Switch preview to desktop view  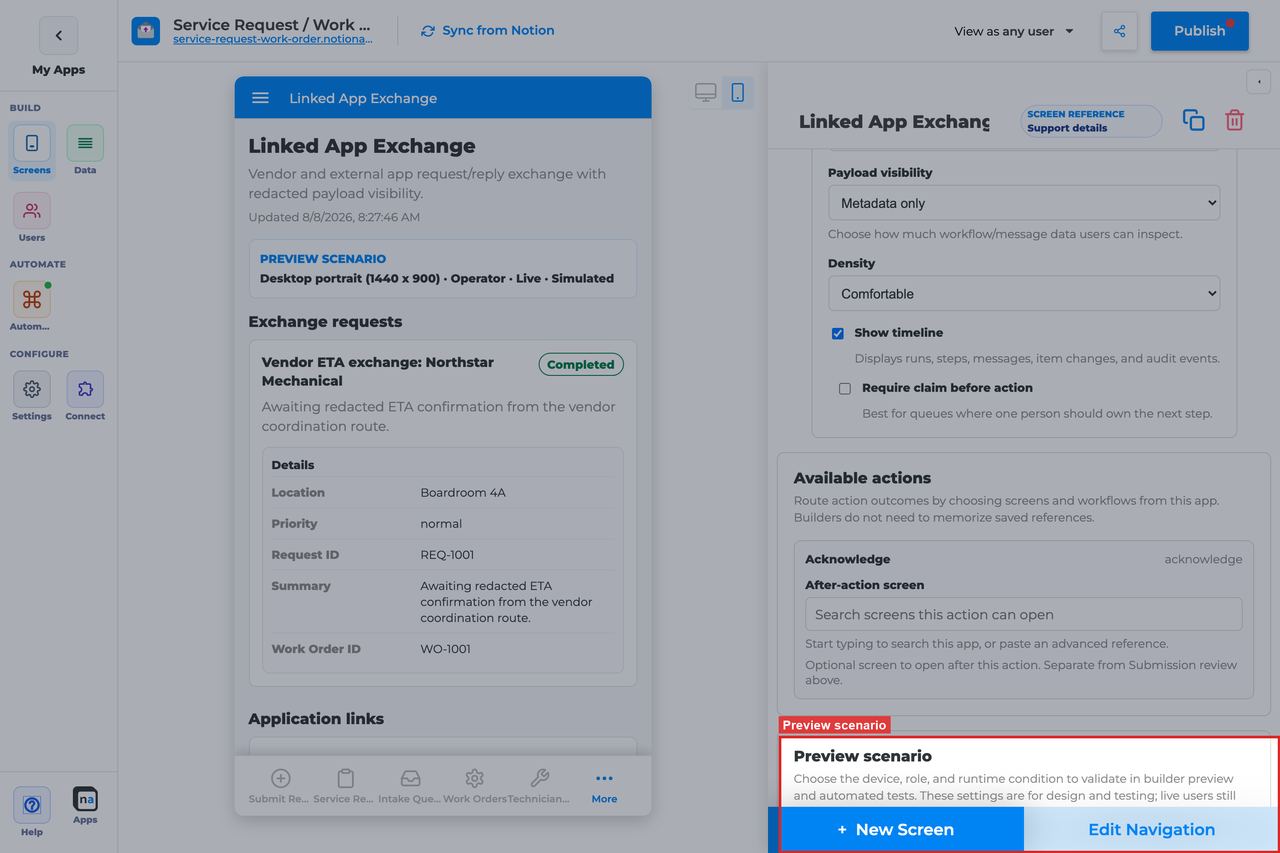706,93
